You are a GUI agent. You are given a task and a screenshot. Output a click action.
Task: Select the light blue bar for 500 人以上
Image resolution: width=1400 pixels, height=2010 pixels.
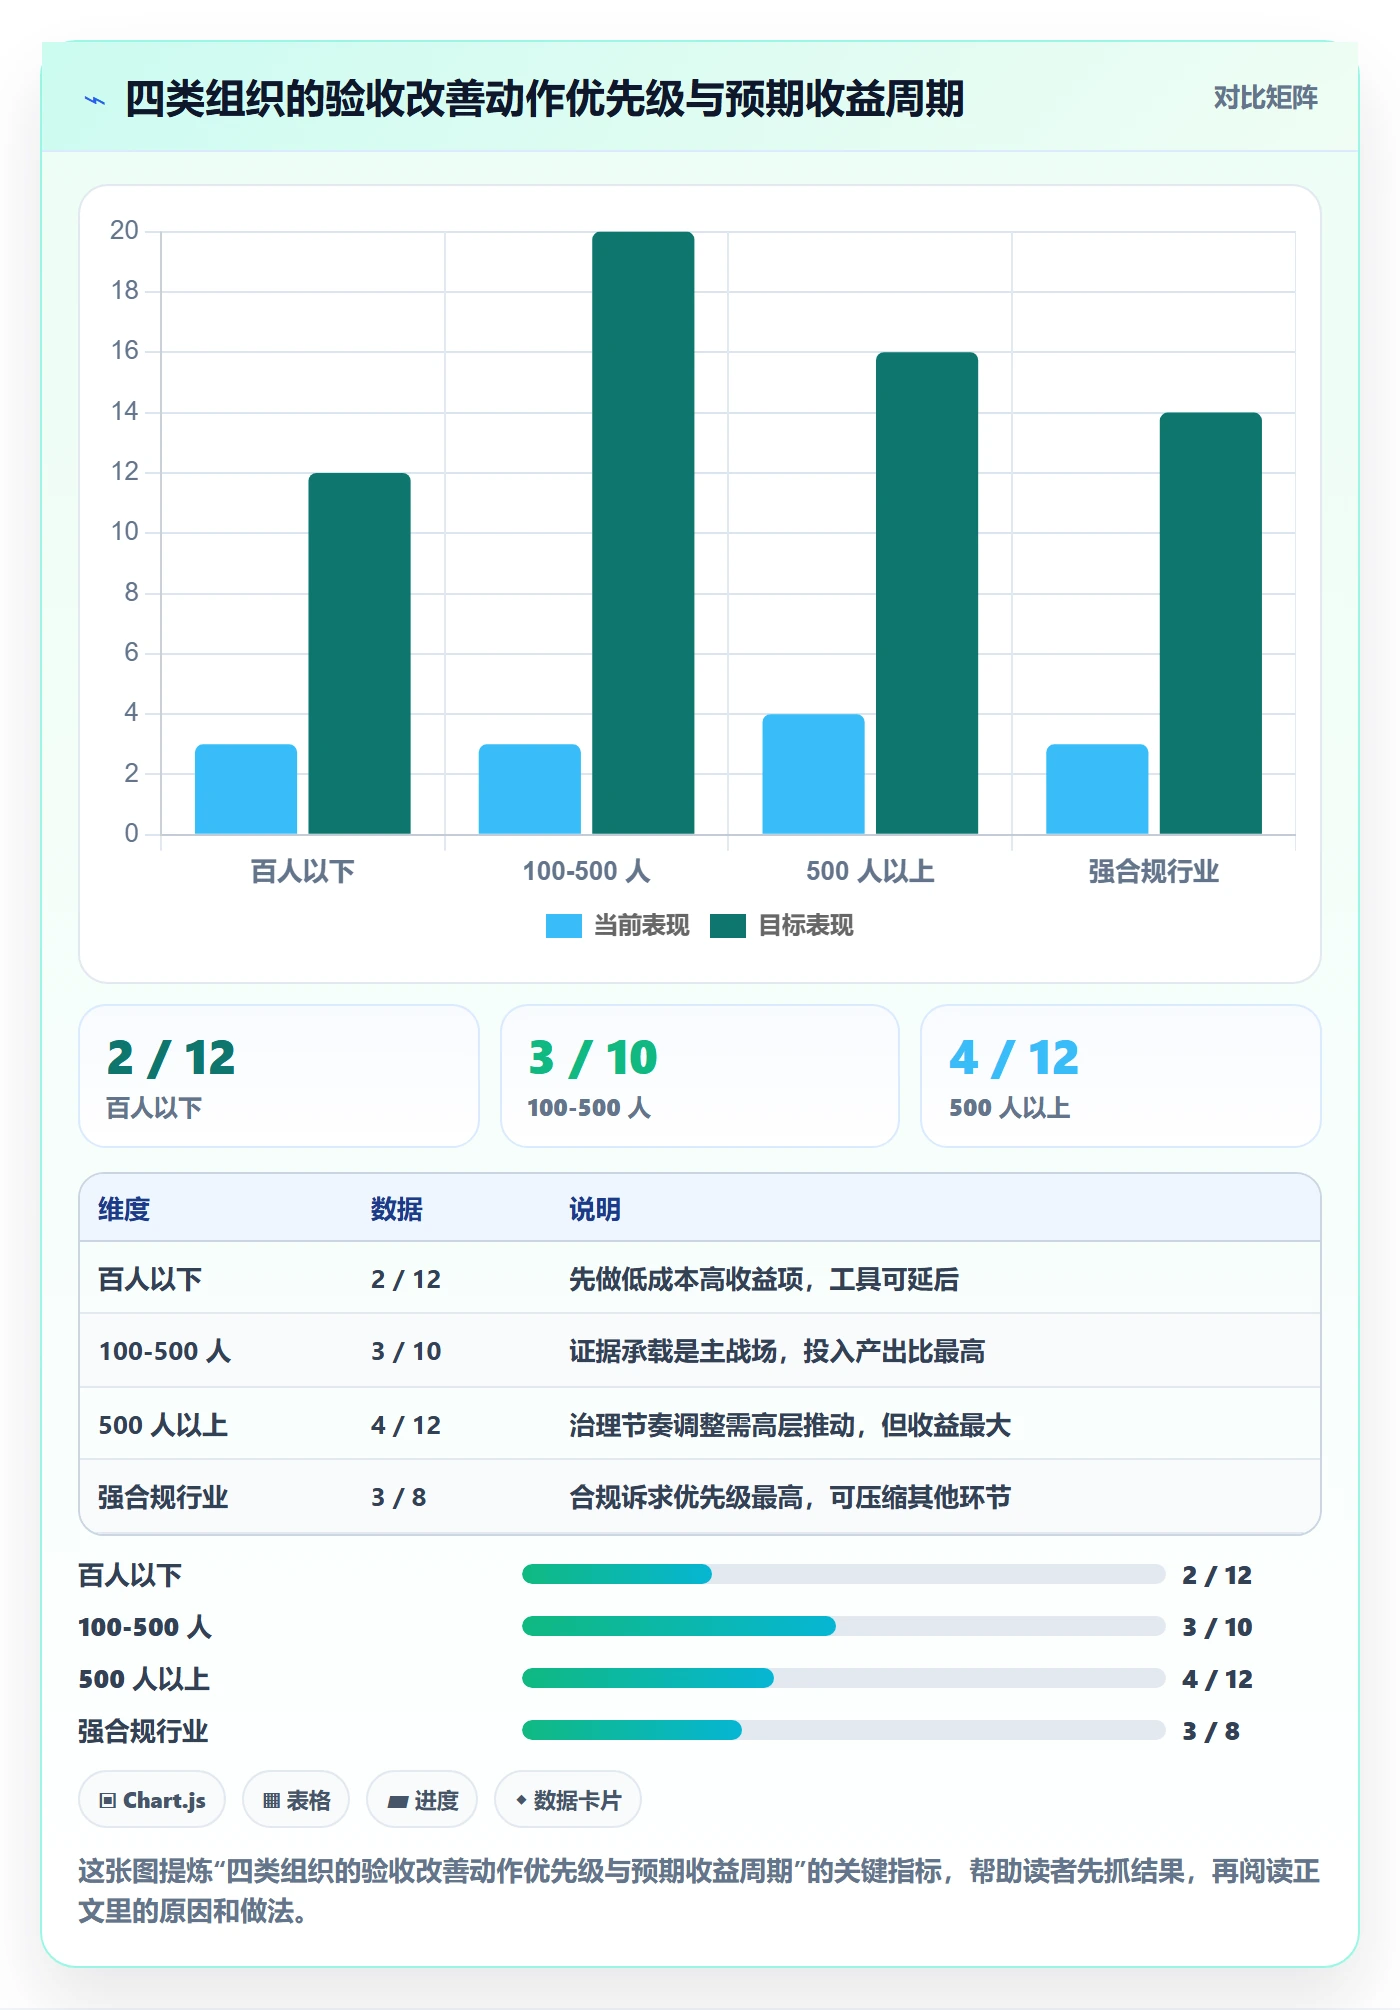point(813,774)
